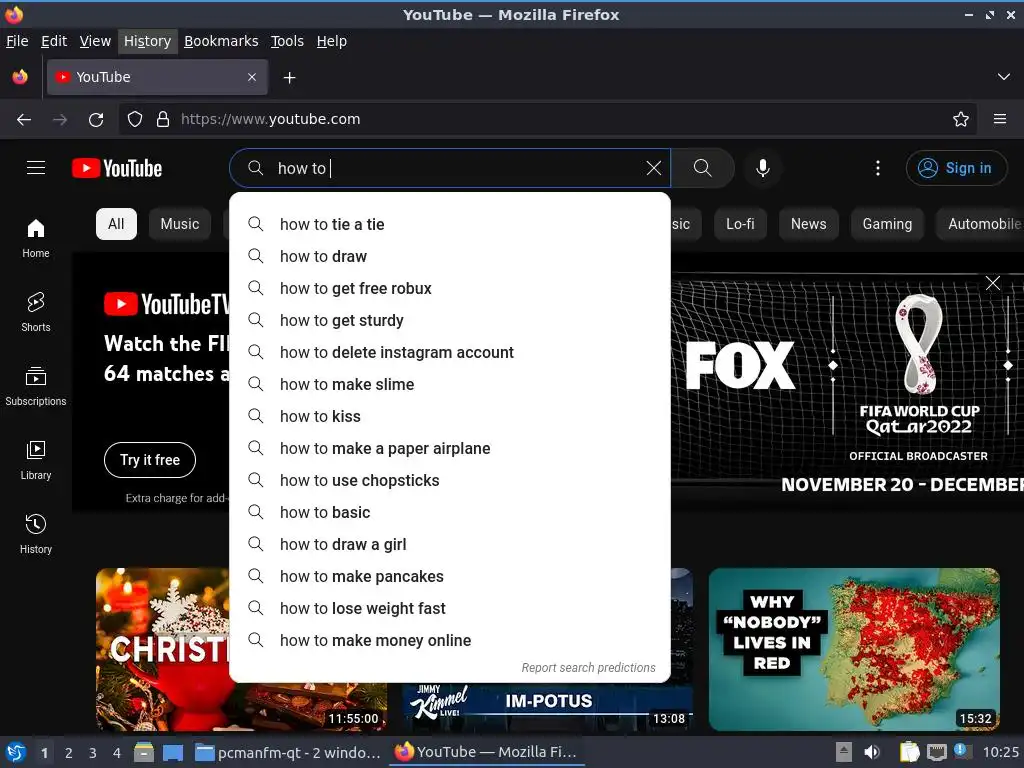This screenshot has height=768, width=1024.
Task: Click Try it free button
Action: [x=150, y=460]
